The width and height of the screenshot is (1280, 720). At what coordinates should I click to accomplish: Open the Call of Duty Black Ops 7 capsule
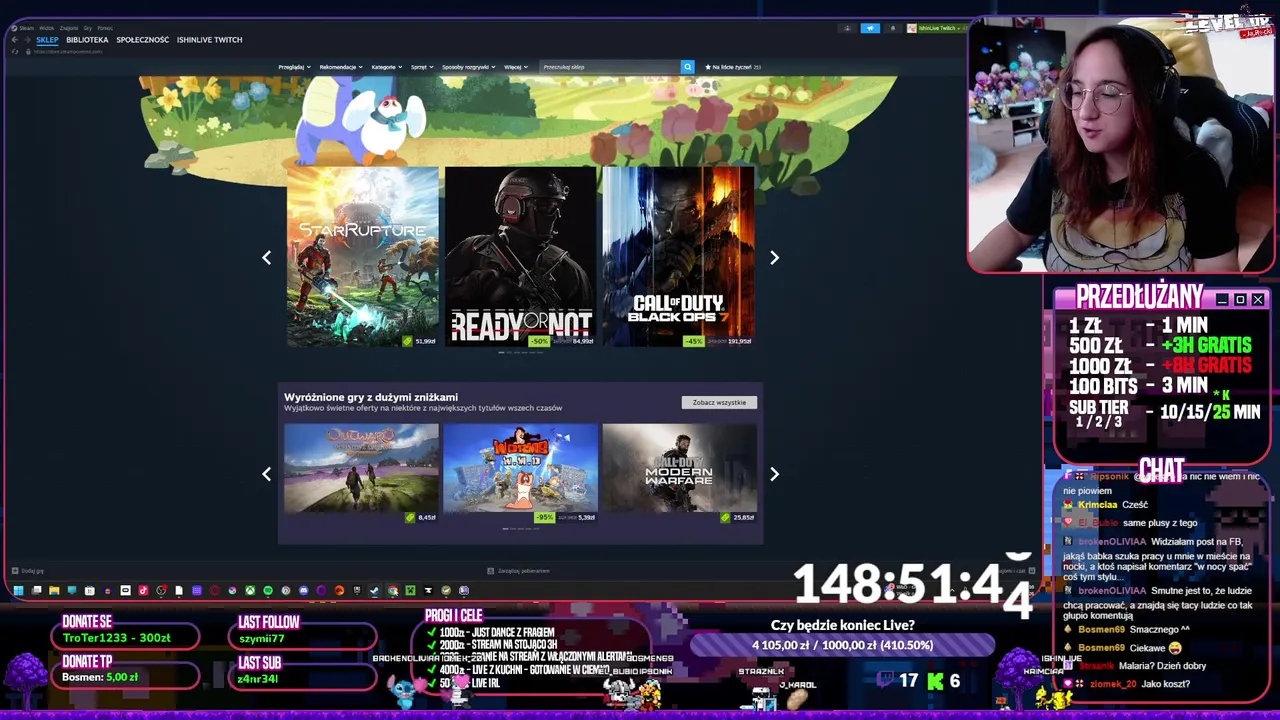click(678, 257)
